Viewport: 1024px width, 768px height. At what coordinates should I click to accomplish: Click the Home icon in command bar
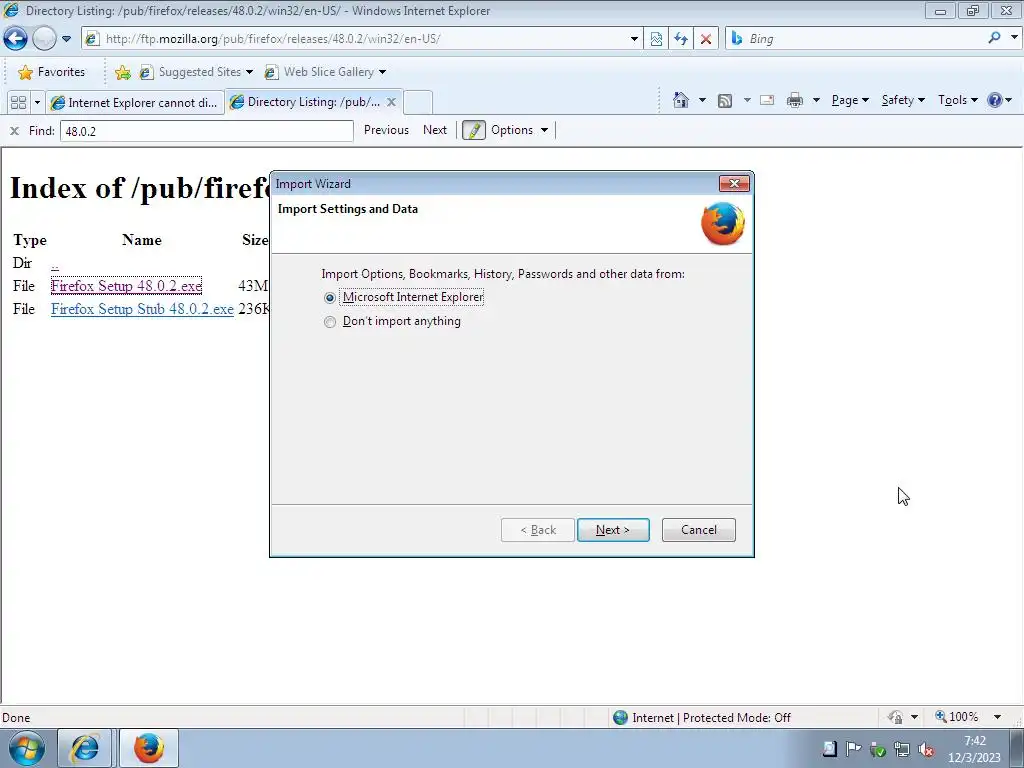point(680,100)
